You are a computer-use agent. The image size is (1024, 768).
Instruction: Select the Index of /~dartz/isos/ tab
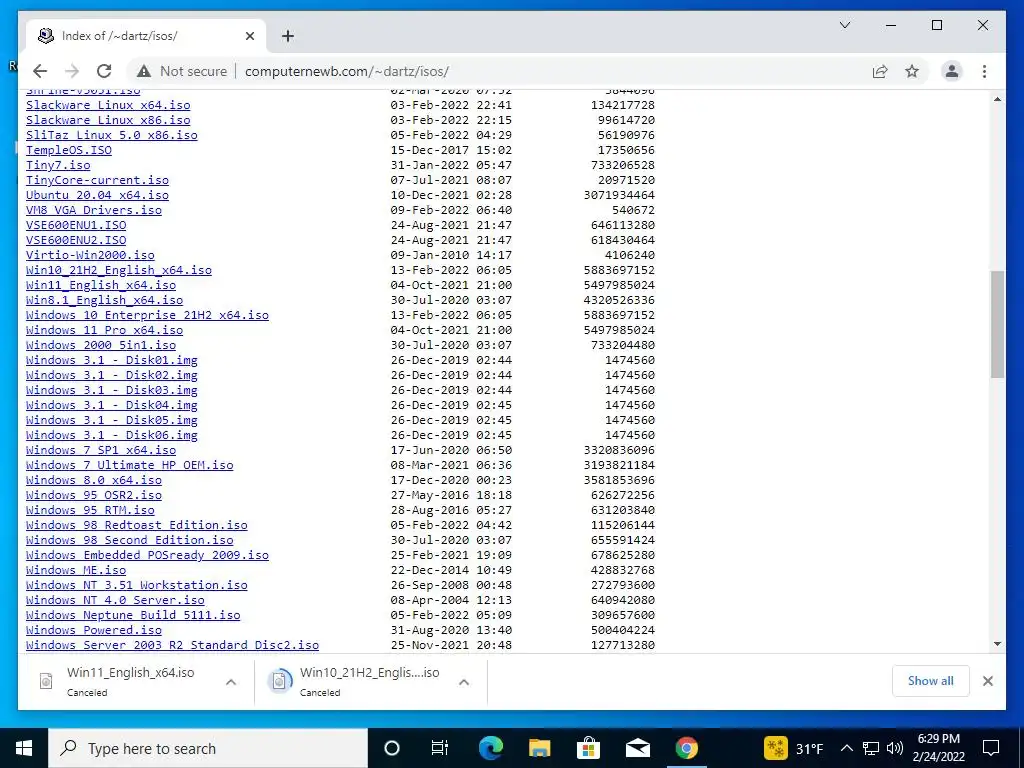point(144,36)
